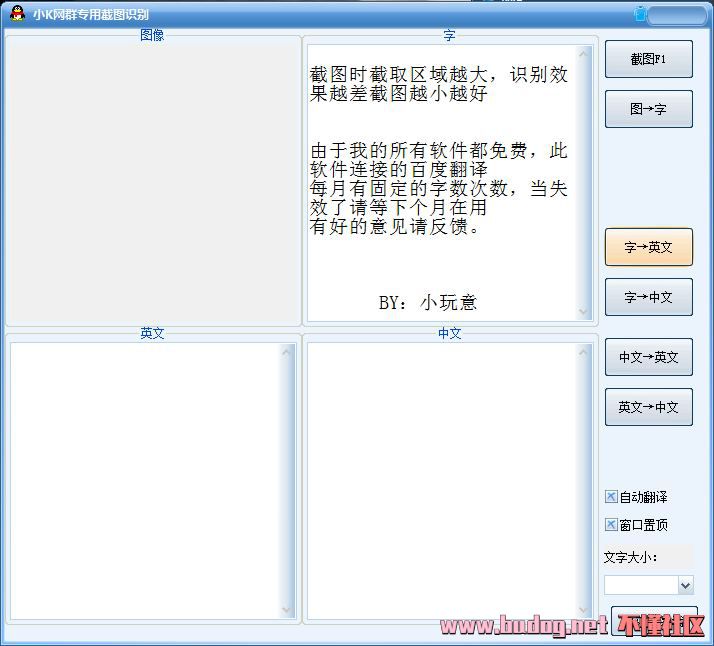The width and height of the screenshot is (714, 646).
Task: Click the text '效了请等下个月在用'
Action: pos(398,208)
